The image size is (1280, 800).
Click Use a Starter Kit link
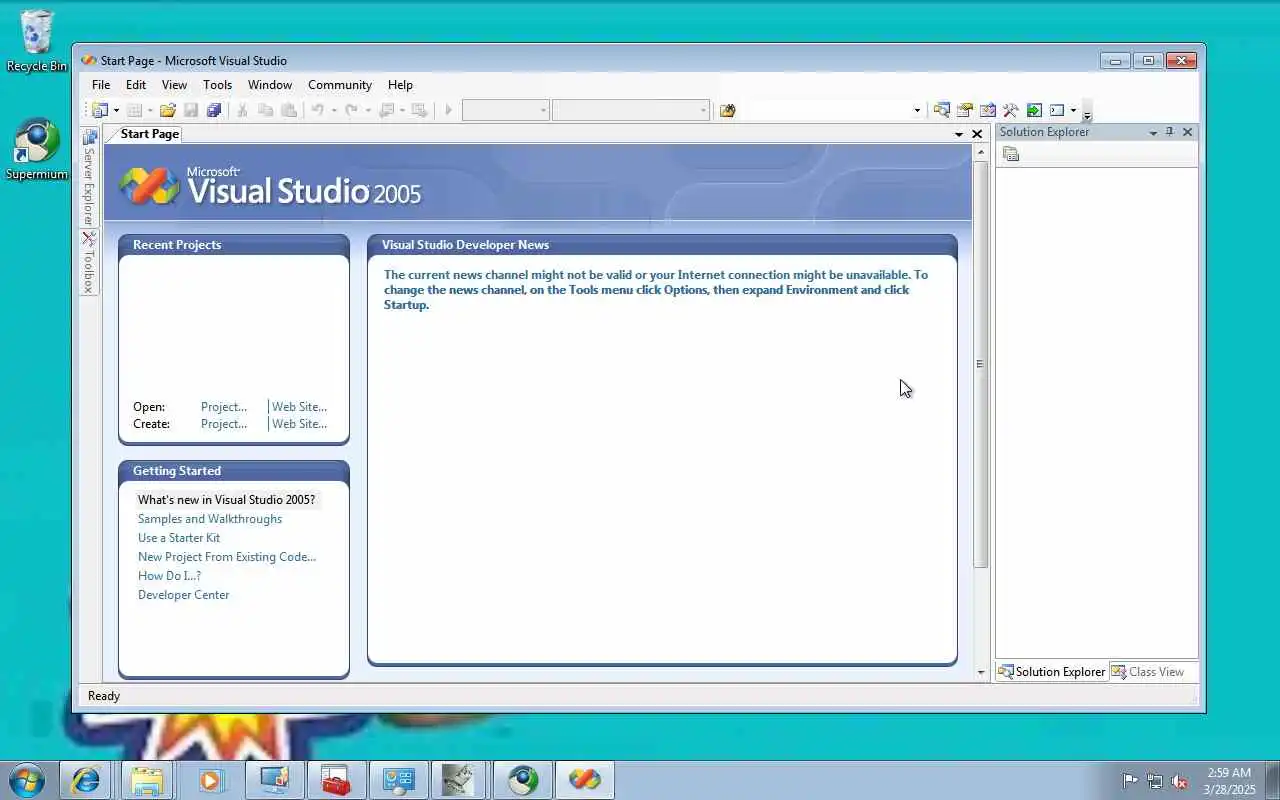[x=179, y=538]
